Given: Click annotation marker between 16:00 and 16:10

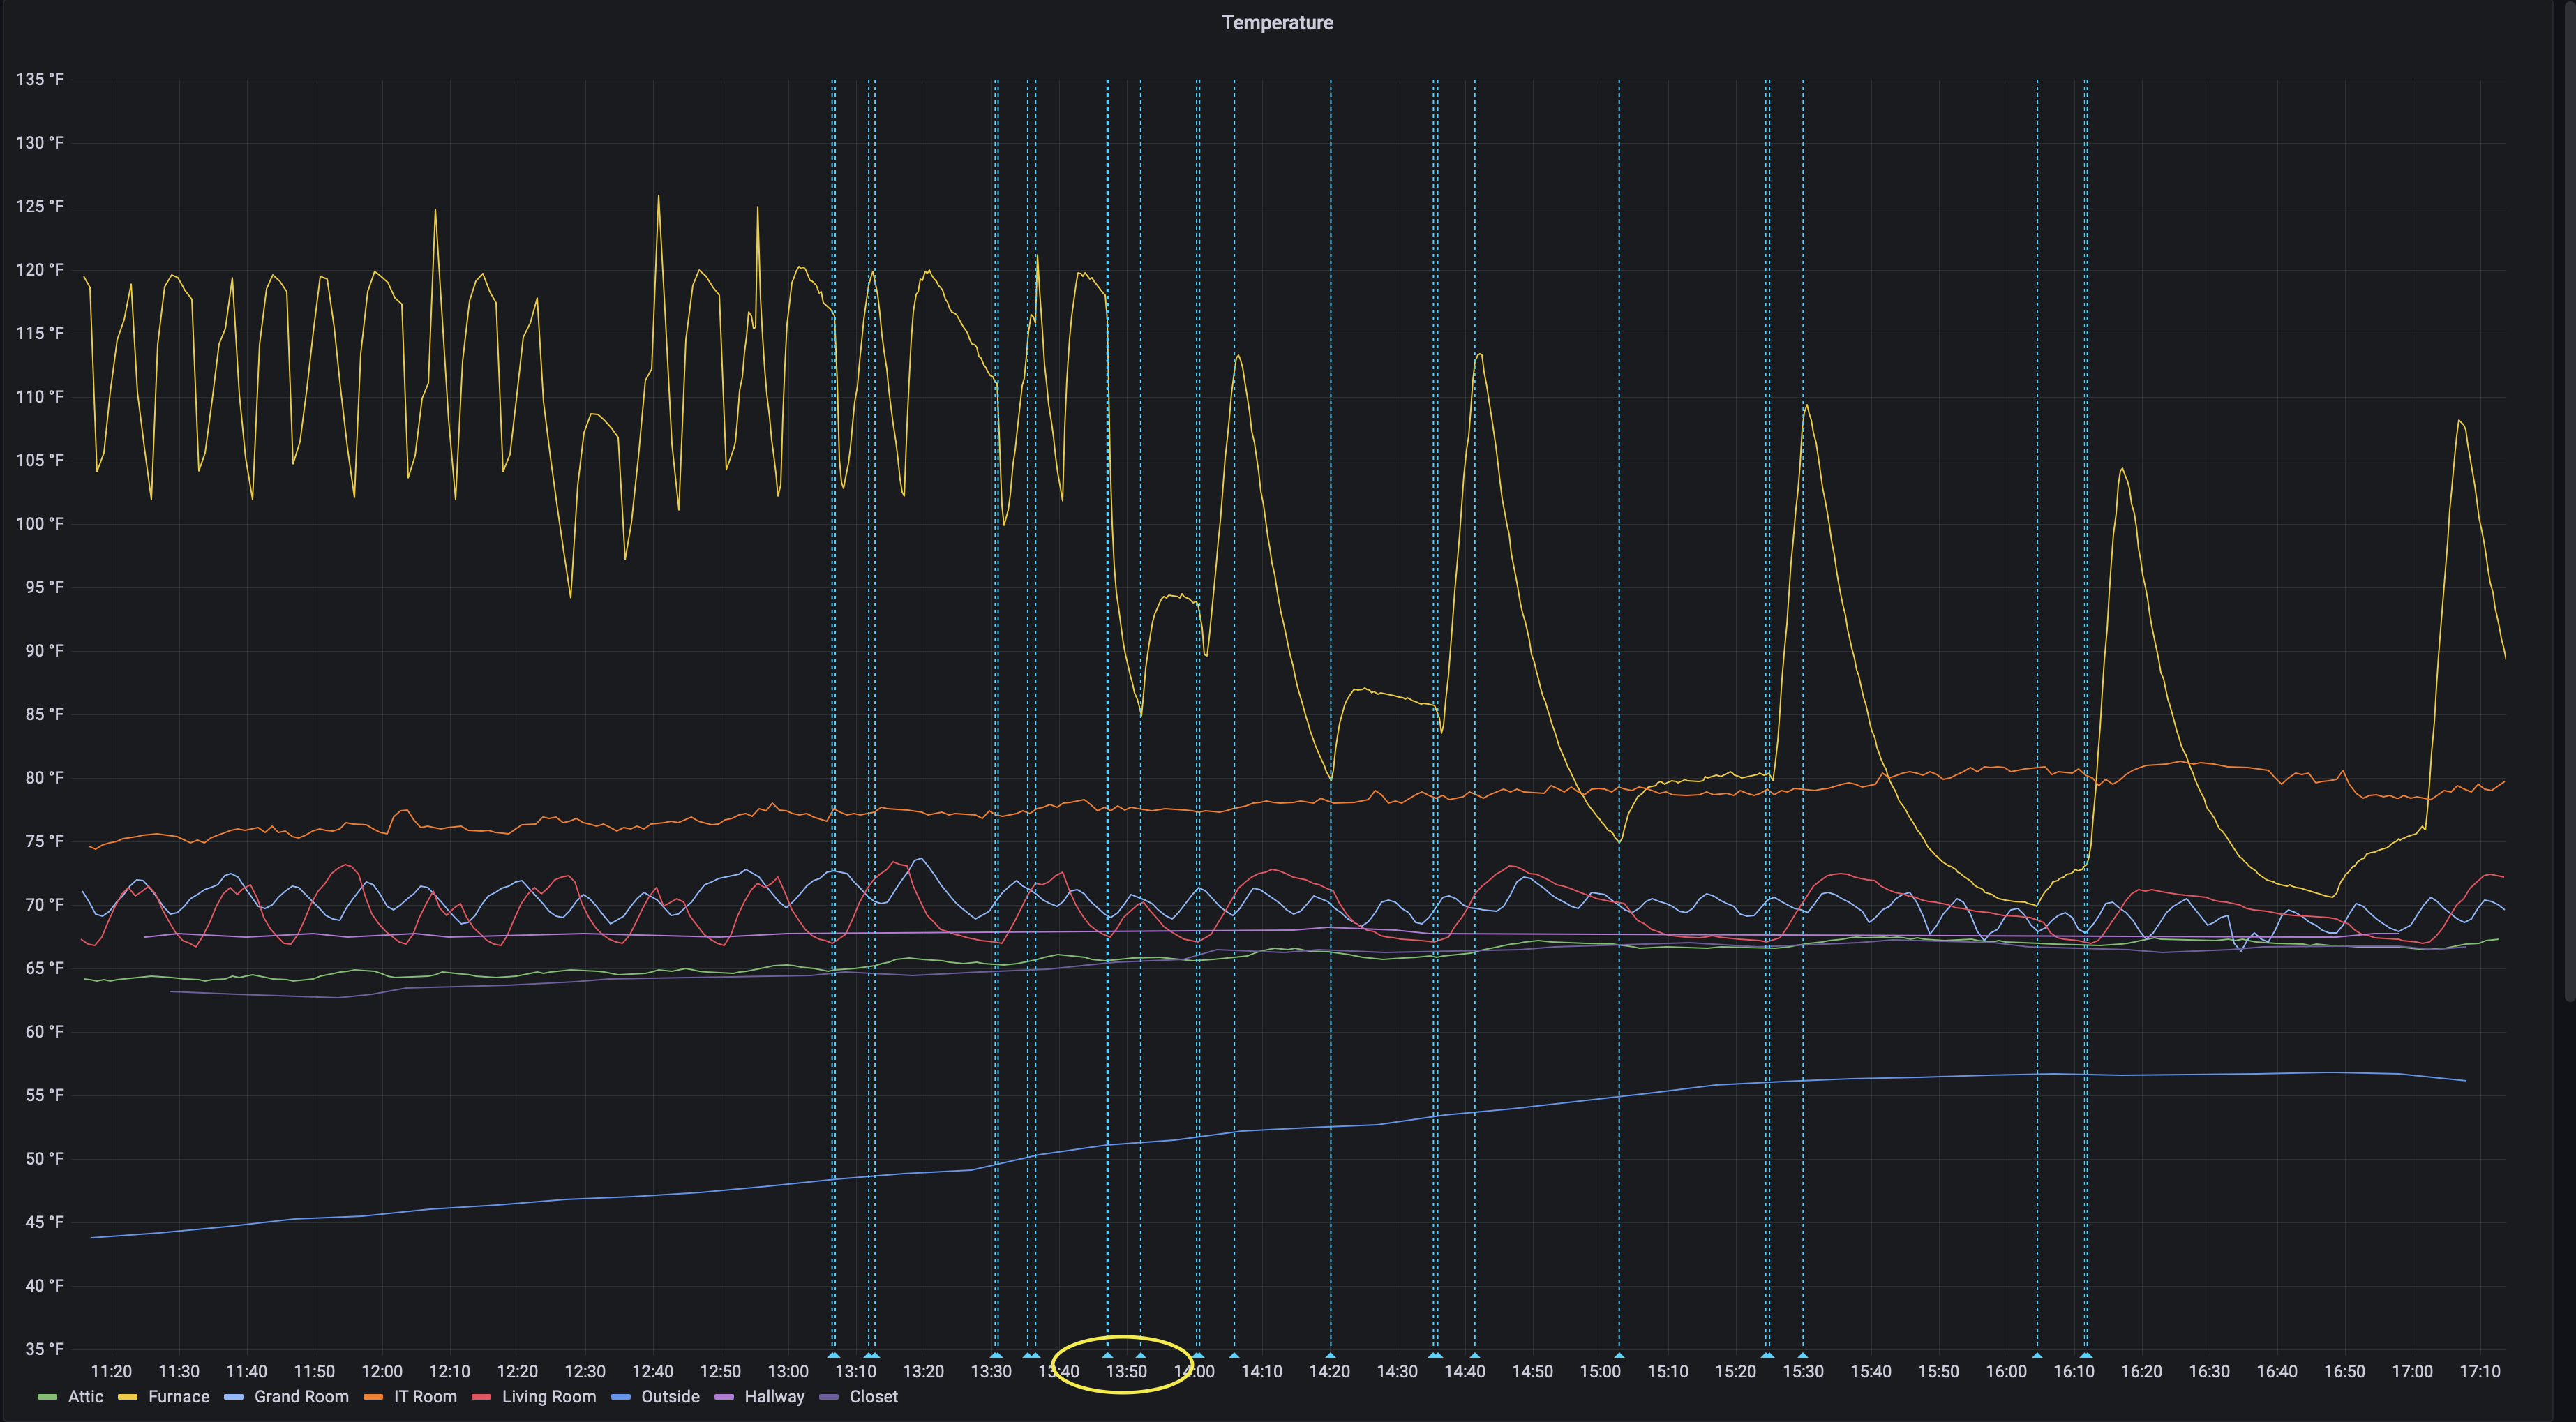Looking at the screenshot, I should click(2037, 1355).
